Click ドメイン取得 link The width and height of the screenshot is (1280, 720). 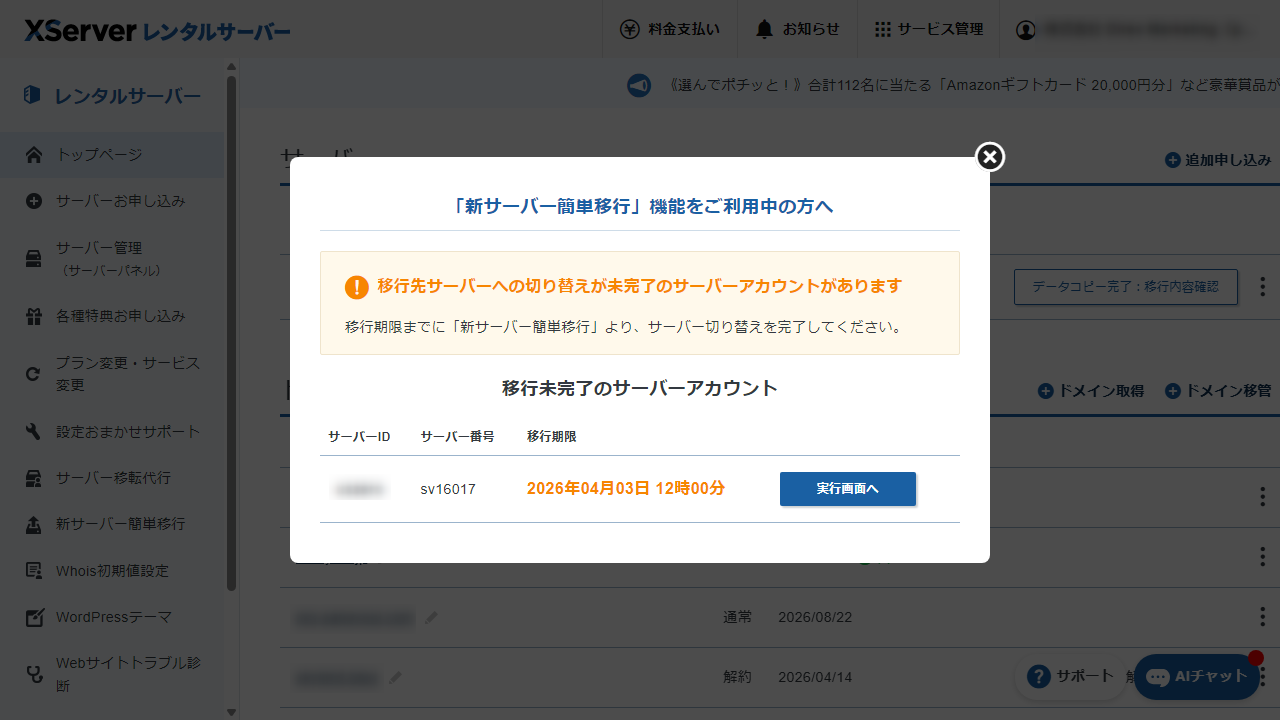click(1091, 391)
